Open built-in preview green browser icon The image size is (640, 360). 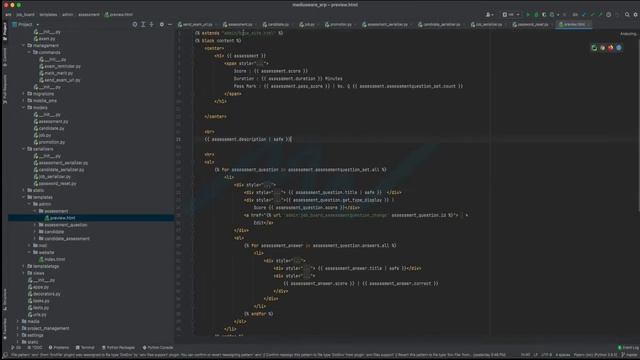pyautogui.click(x=594, y=48)
